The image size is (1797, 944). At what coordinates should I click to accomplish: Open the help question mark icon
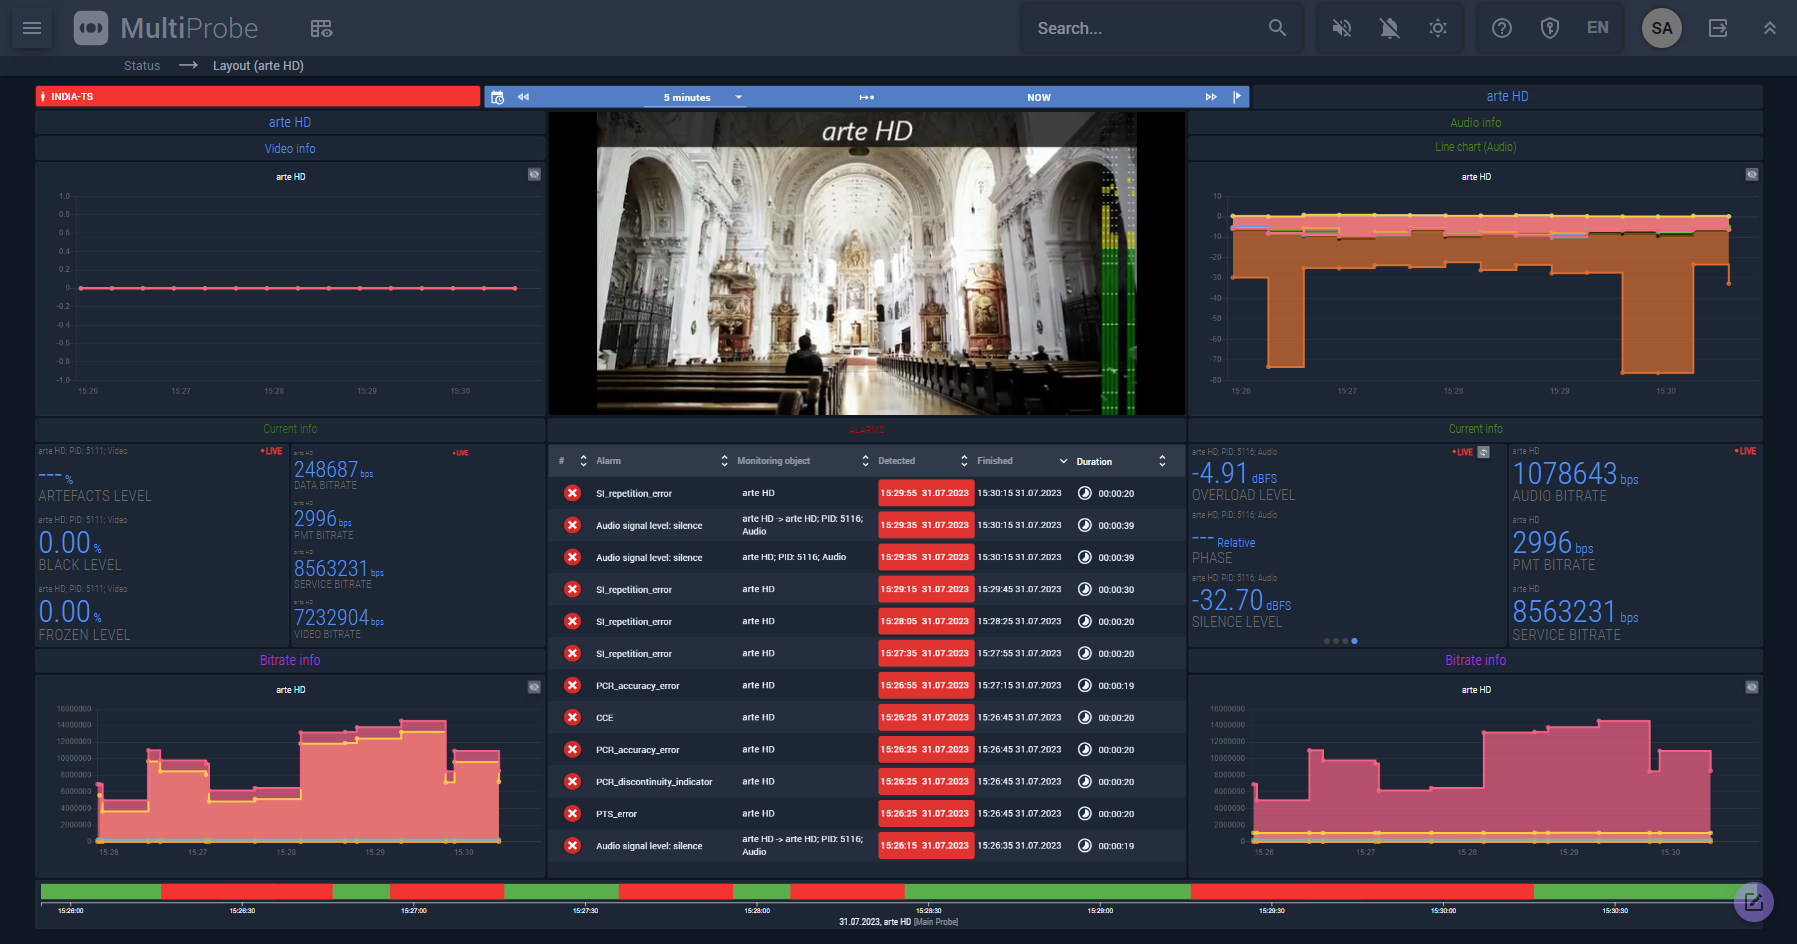pos(1501,28)
